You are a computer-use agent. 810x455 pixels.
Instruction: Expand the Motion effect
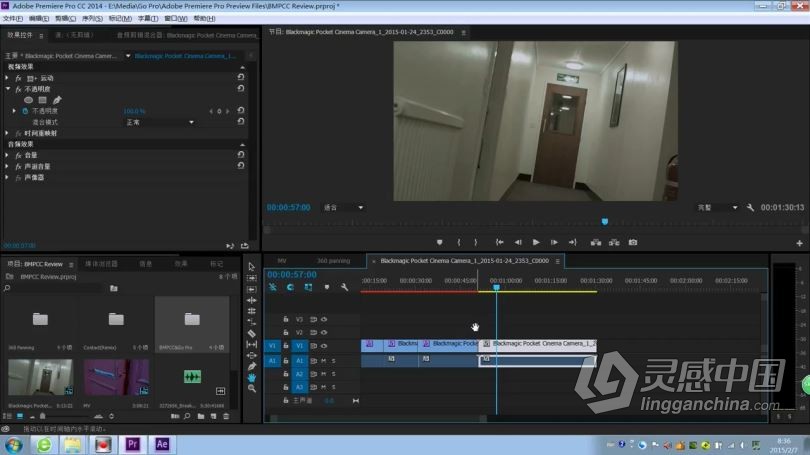point(7,78)
